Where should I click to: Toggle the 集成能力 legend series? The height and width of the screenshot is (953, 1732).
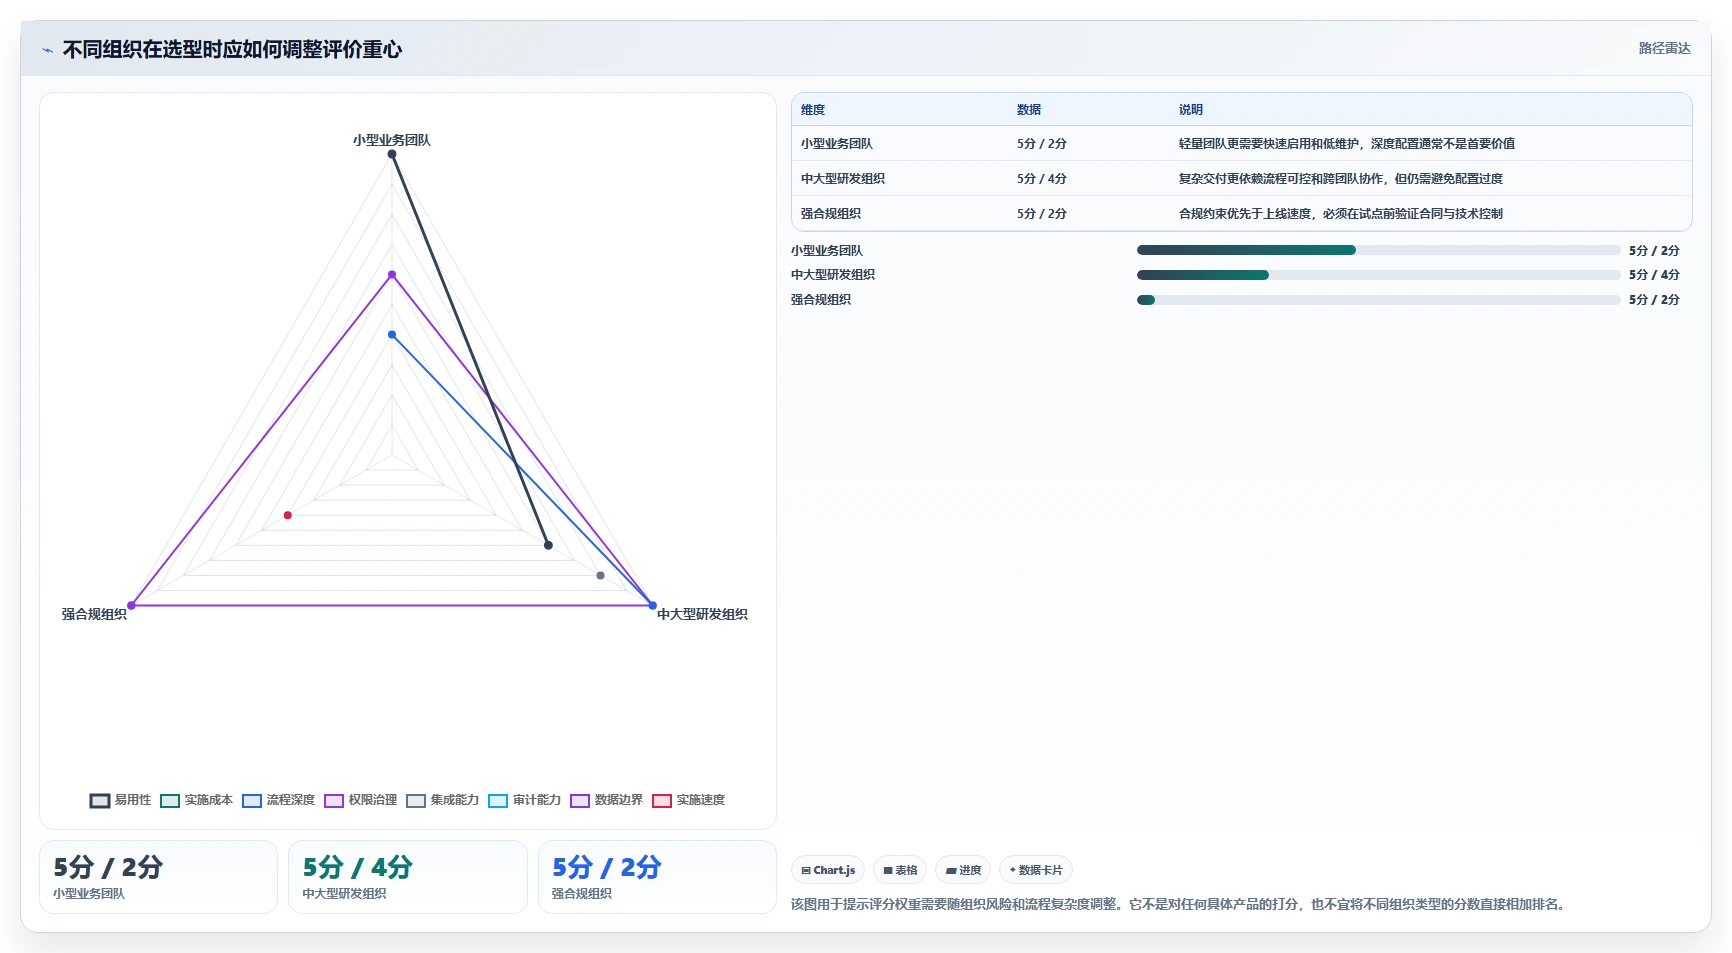click(442, 800)
